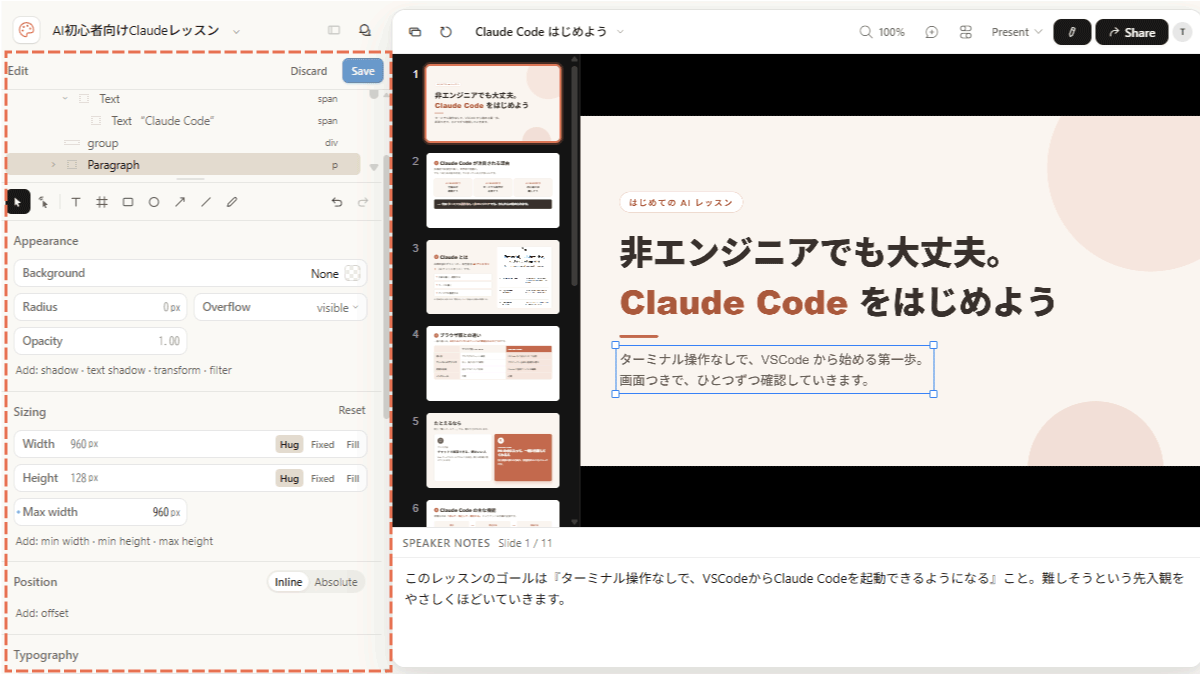1200x675 pixels.
Task: Click the add comment bubble icon
Action: click(x=932, y=32)
